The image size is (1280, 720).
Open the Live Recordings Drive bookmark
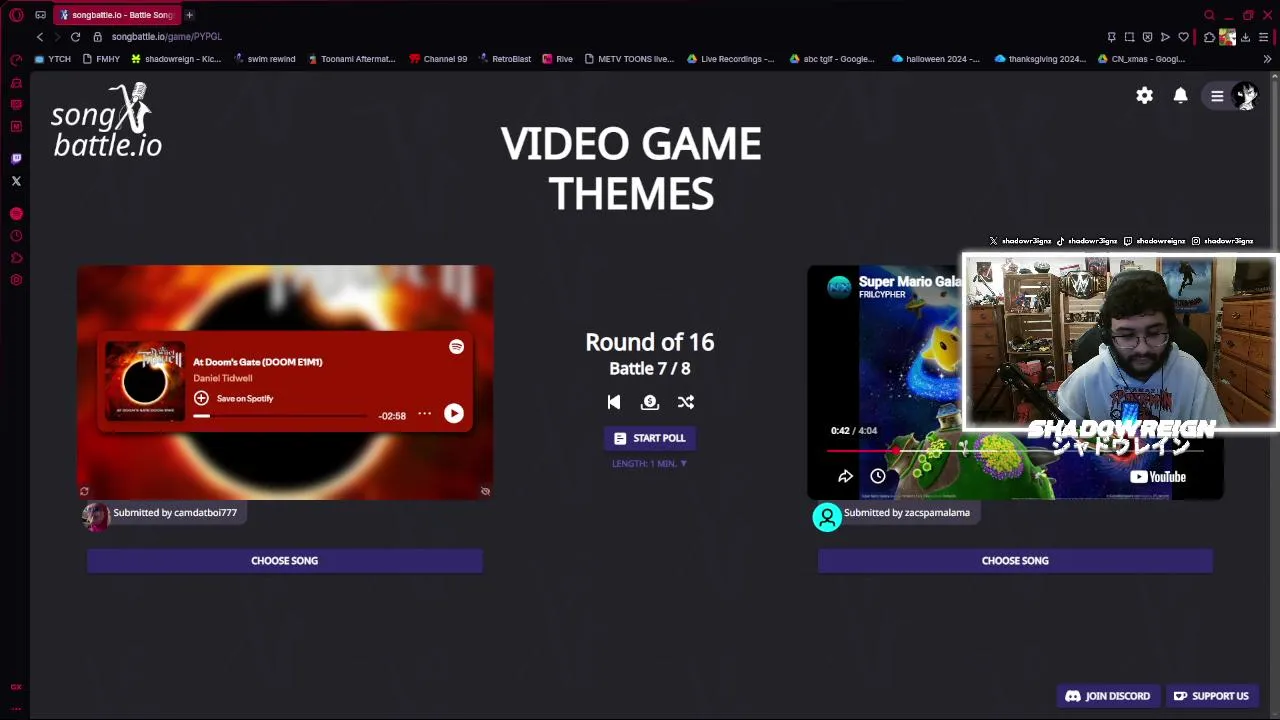point(730,59)
